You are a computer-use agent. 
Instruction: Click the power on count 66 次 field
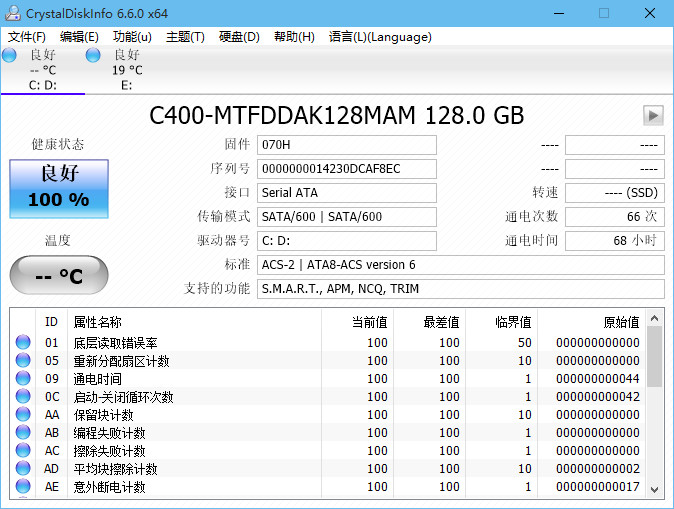point(615,217)
